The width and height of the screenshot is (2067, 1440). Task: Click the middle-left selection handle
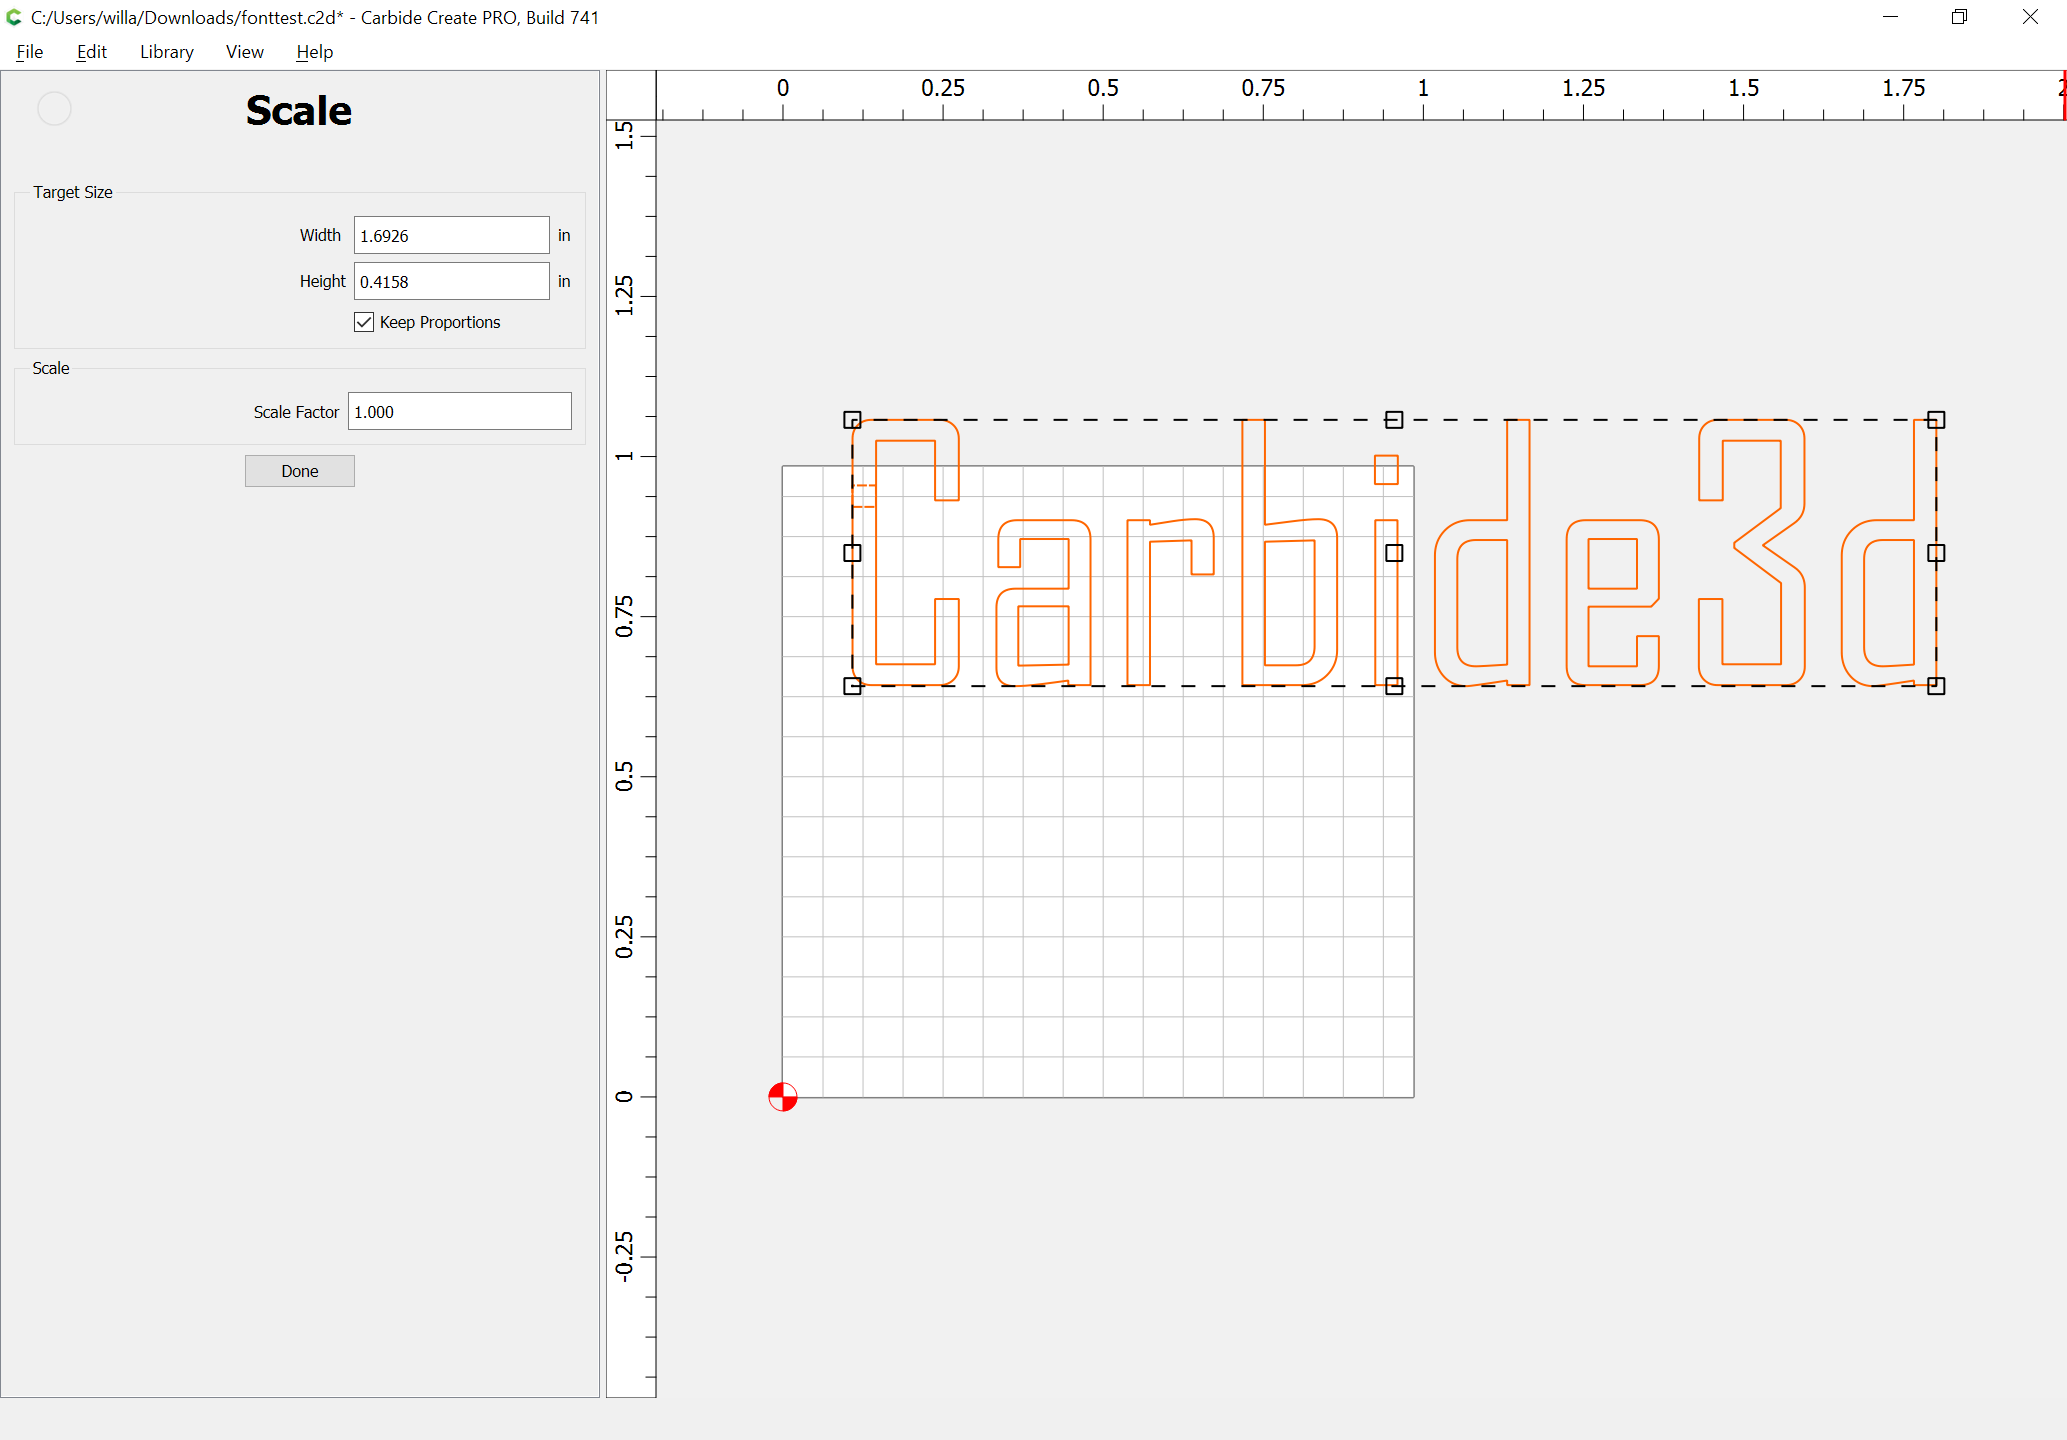852,553
